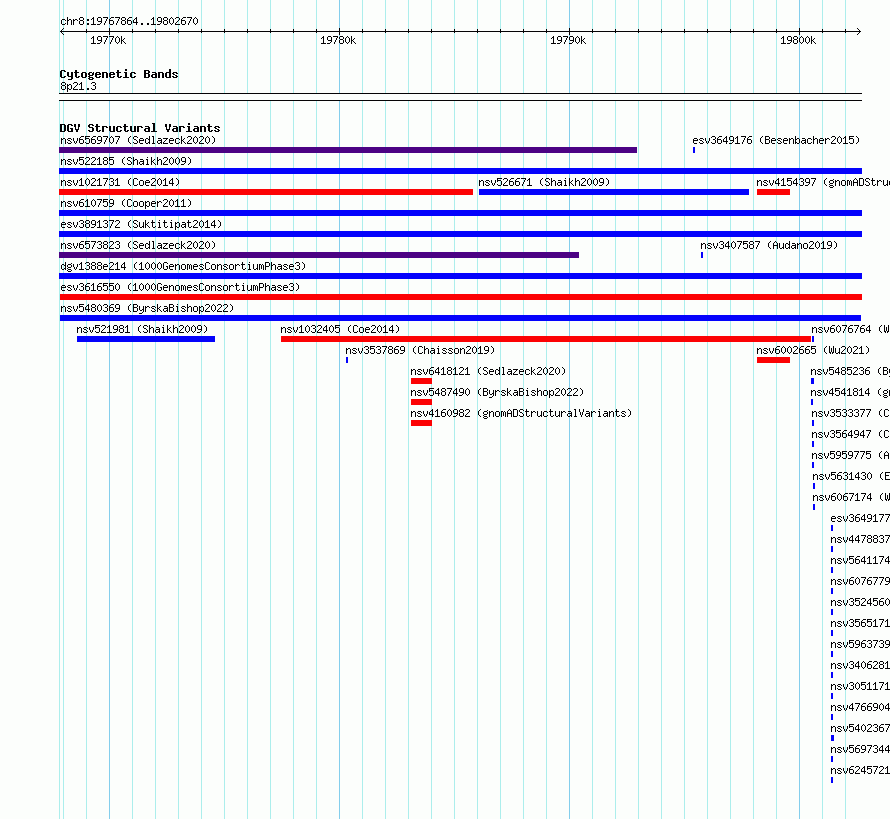Click the nsv6067174 variant label
The height and width of the screenshot is (819, 890).
(851, 497)
